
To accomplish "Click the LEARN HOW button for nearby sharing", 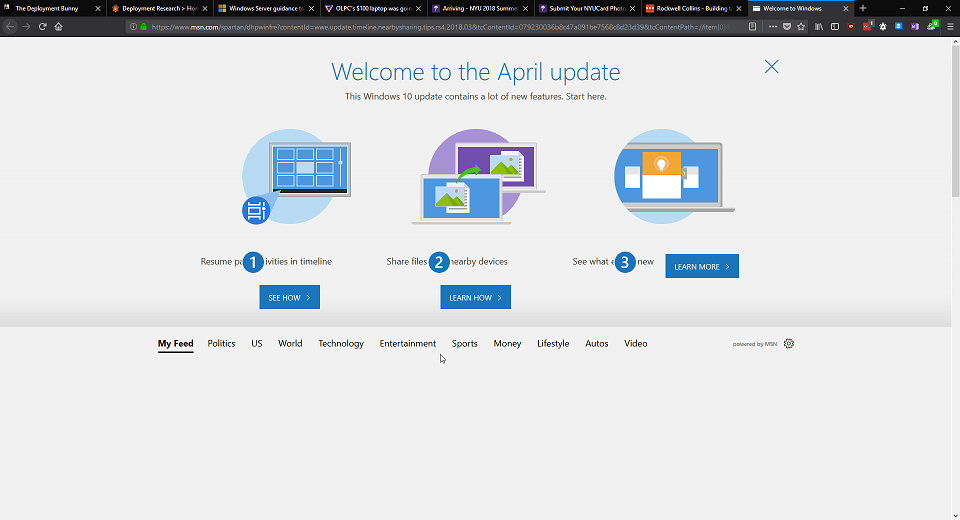I will pyautogui.click(x=475, y=297).
